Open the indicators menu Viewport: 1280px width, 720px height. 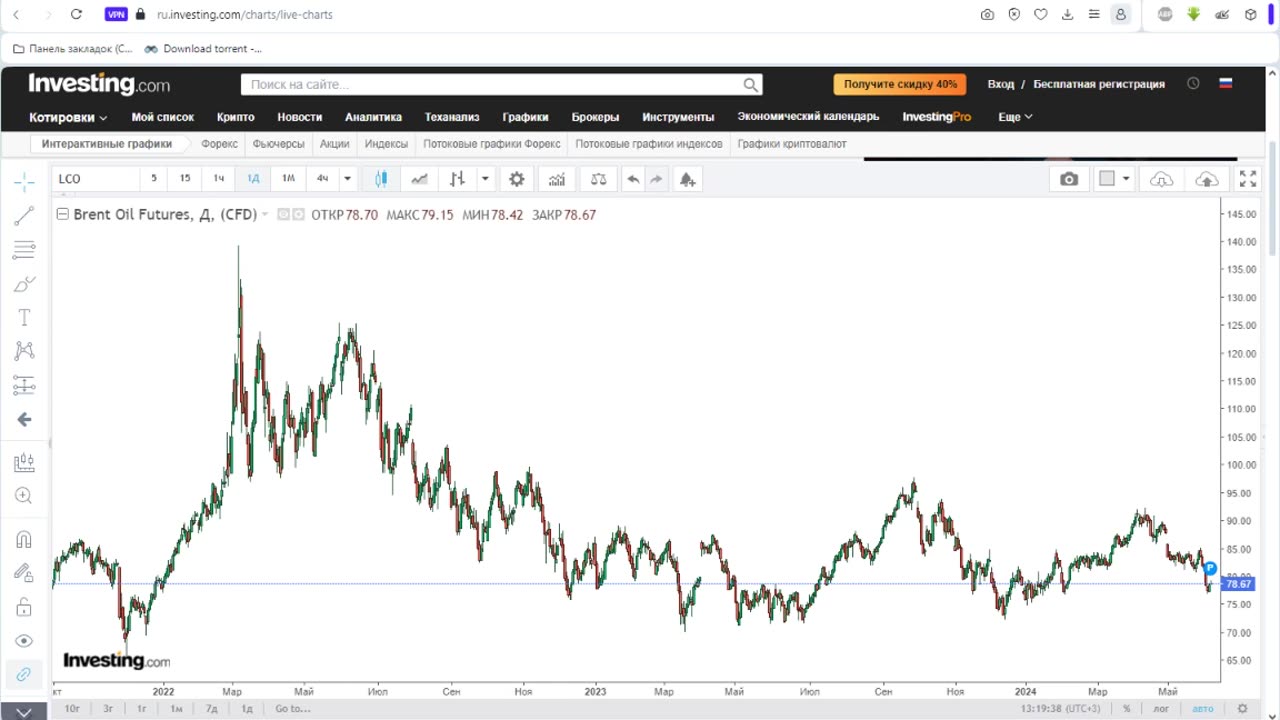557,179
